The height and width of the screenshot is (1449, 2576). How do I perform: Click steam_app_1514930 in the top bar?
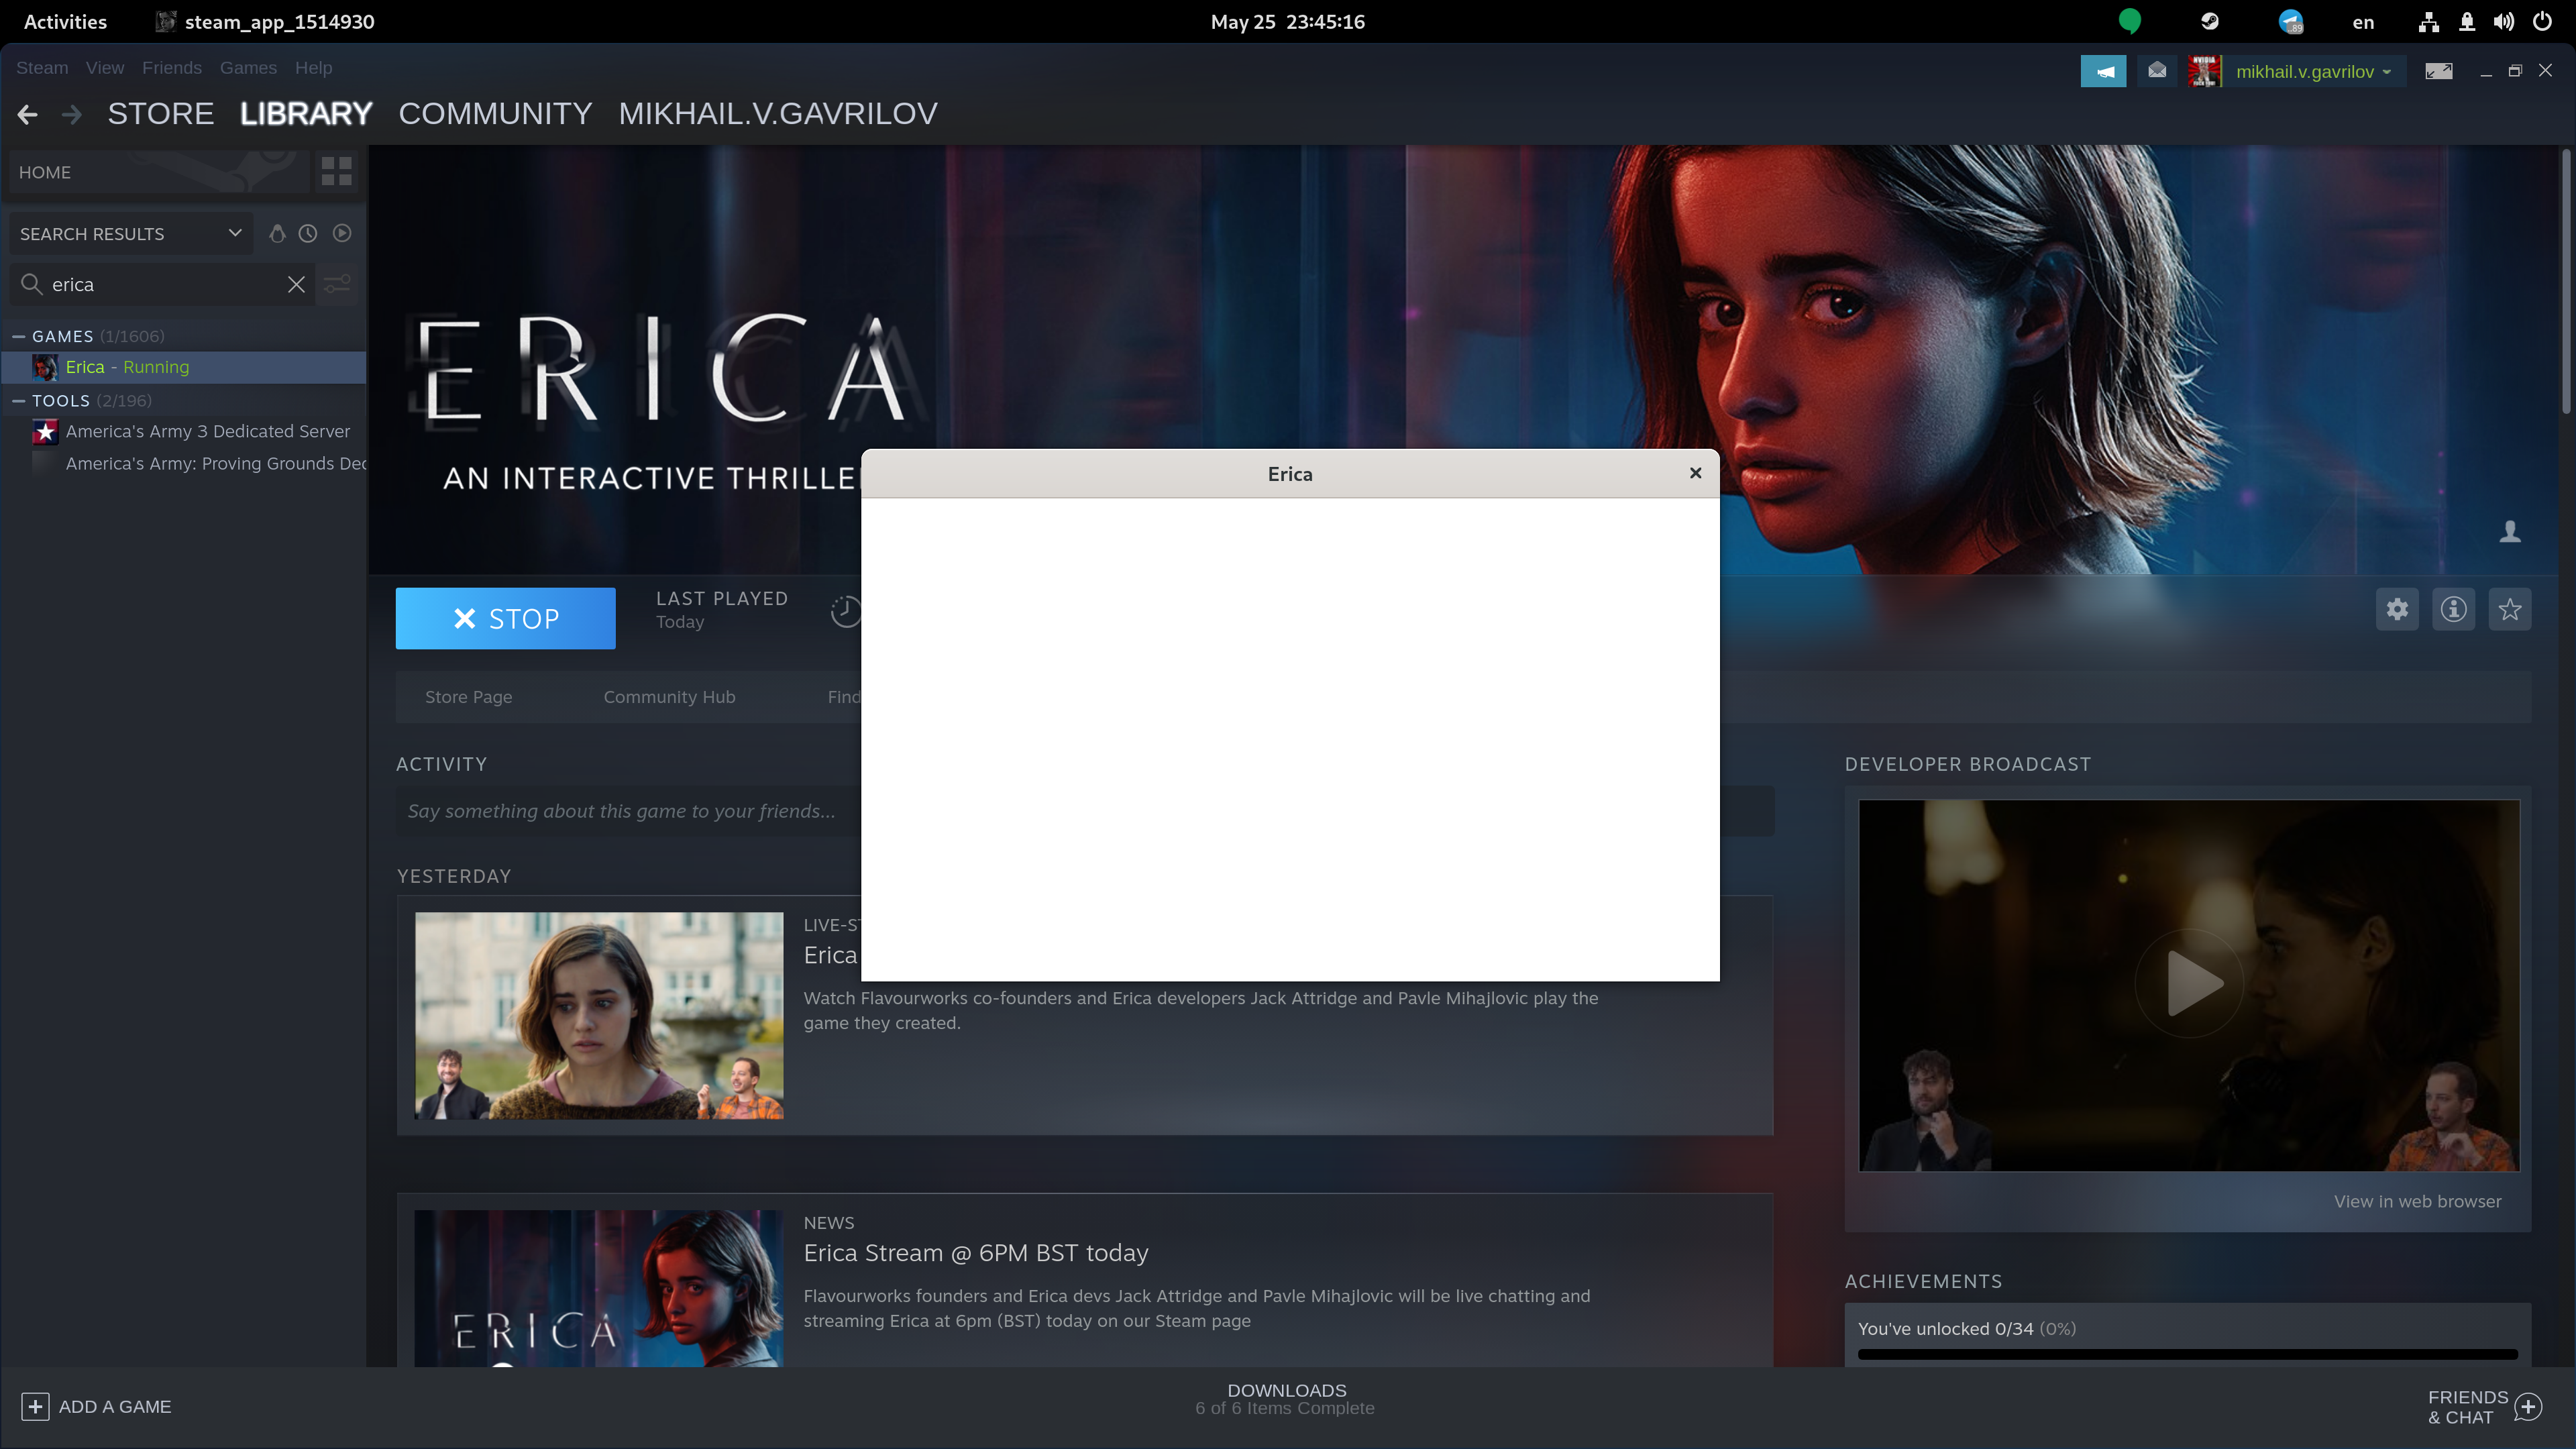click(x=266, y=22)
